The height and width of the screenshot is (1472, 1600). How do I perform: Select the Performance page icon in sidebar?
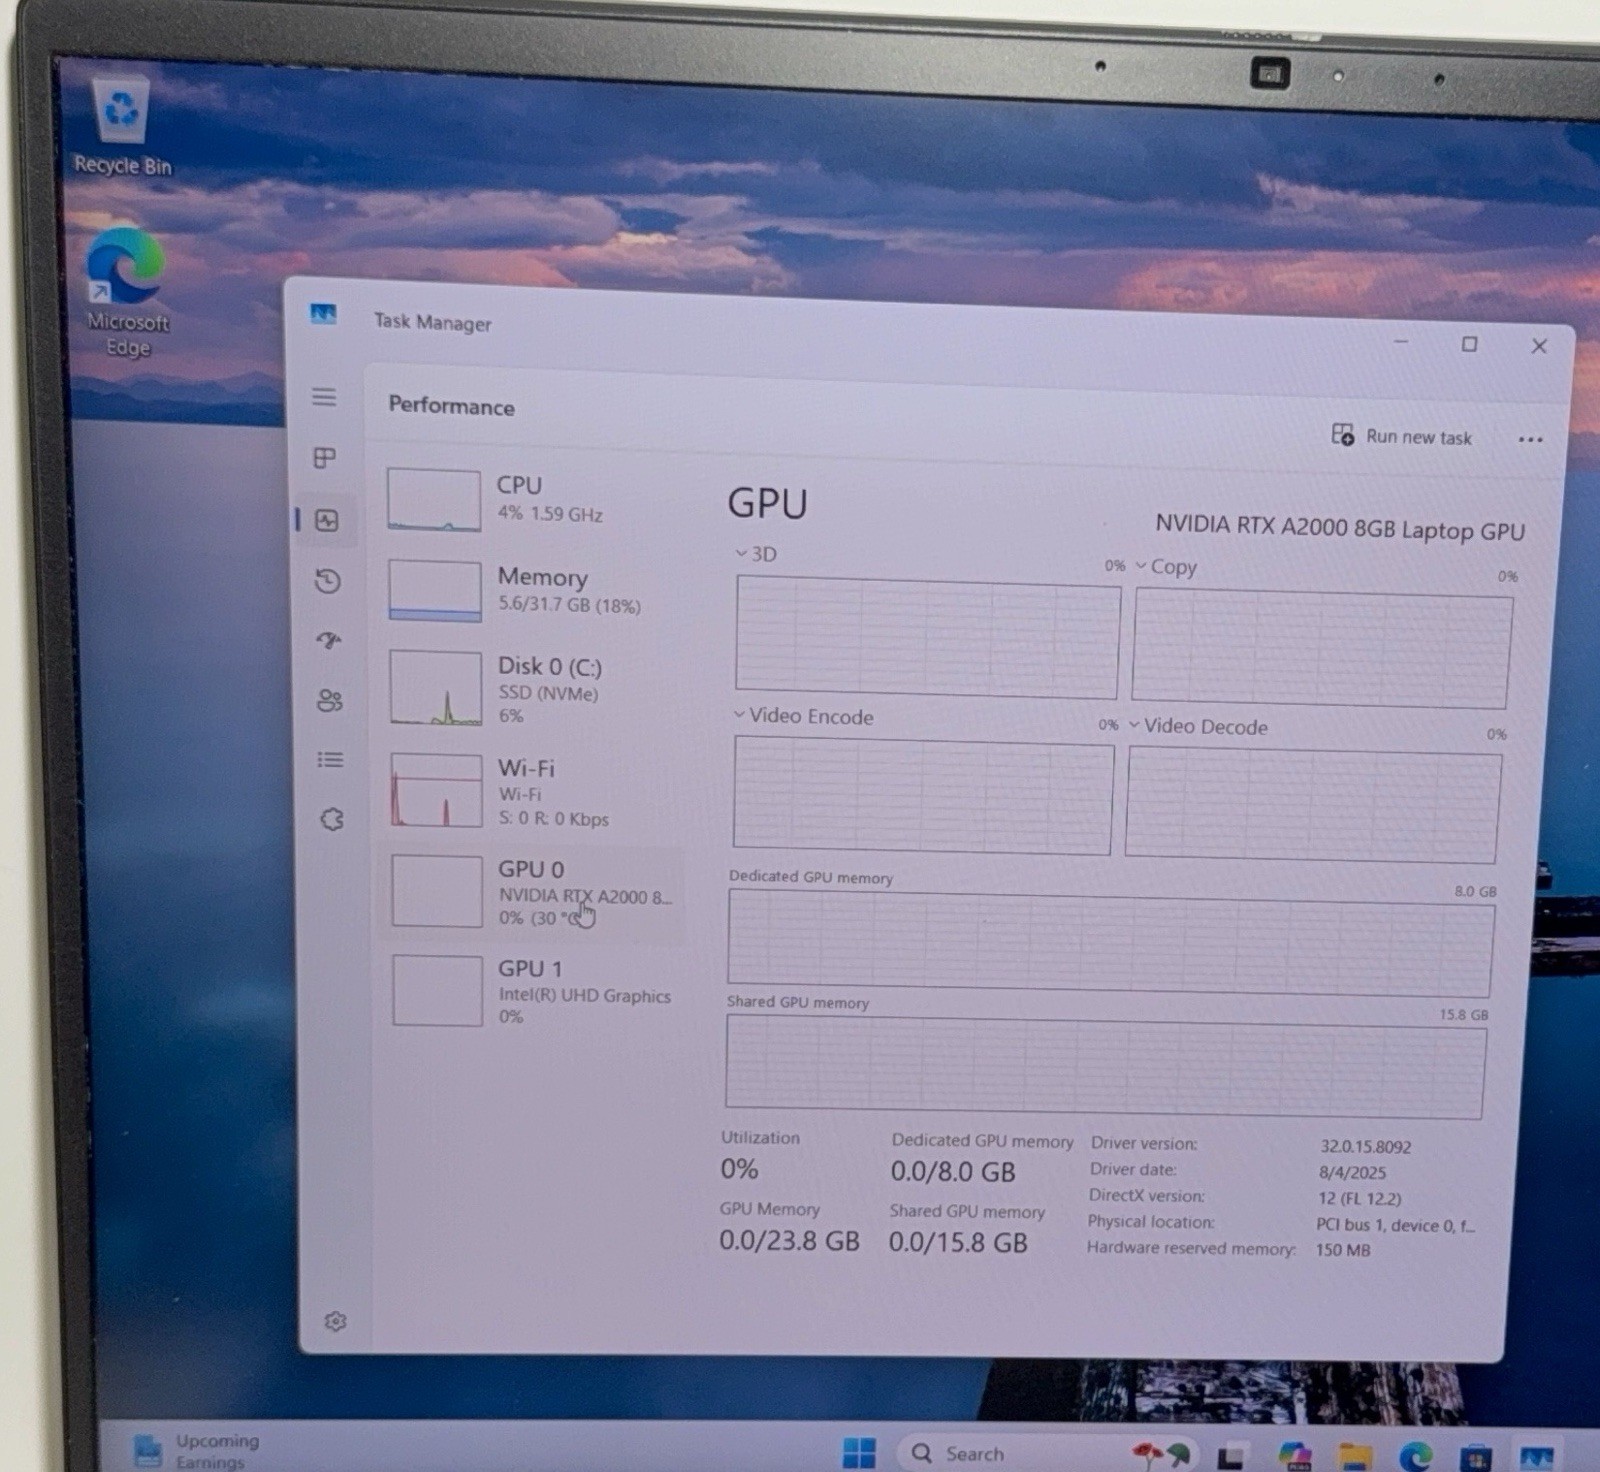point(327,520)
